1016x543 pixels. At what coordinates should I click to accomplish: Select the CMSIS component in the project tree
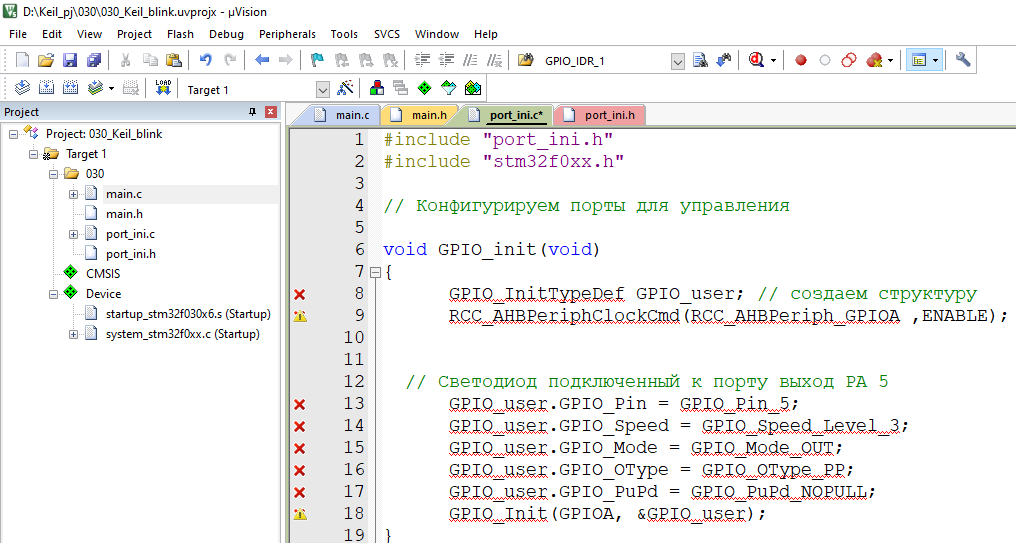click(103, 274)
